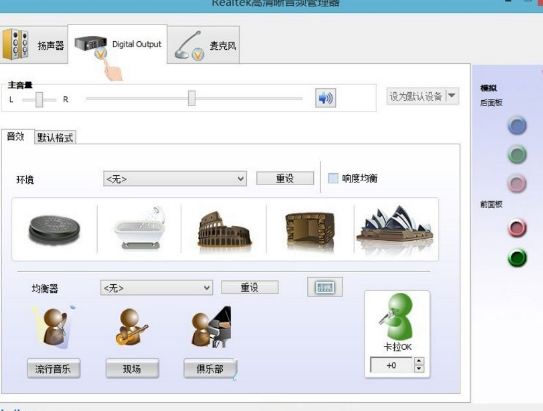The height and width of the screenshot is (411, 543).
Task: Reset the equalizer with 重设 button
Action: pyautogui.click(x=250, y=287)
